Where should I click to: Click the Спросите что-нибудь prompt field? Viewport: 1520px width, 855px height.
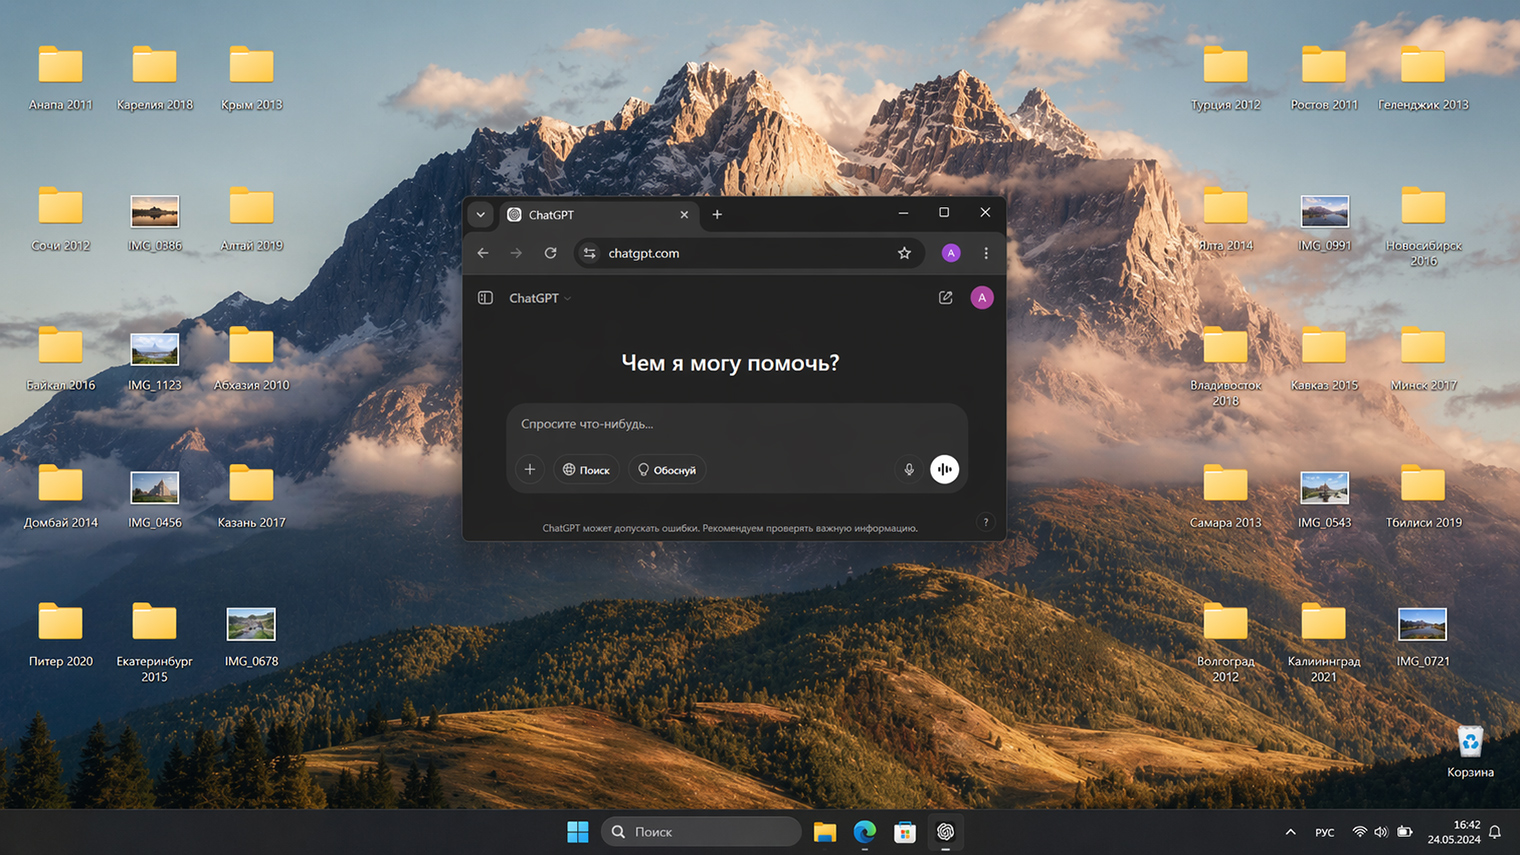700,424
